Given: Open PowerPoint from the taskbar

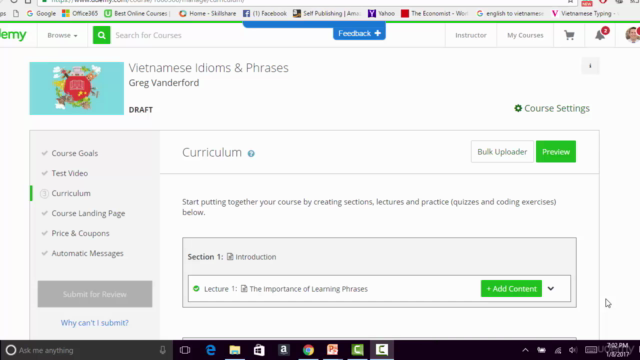Looking at the screenshot, I should coord(333,350).
